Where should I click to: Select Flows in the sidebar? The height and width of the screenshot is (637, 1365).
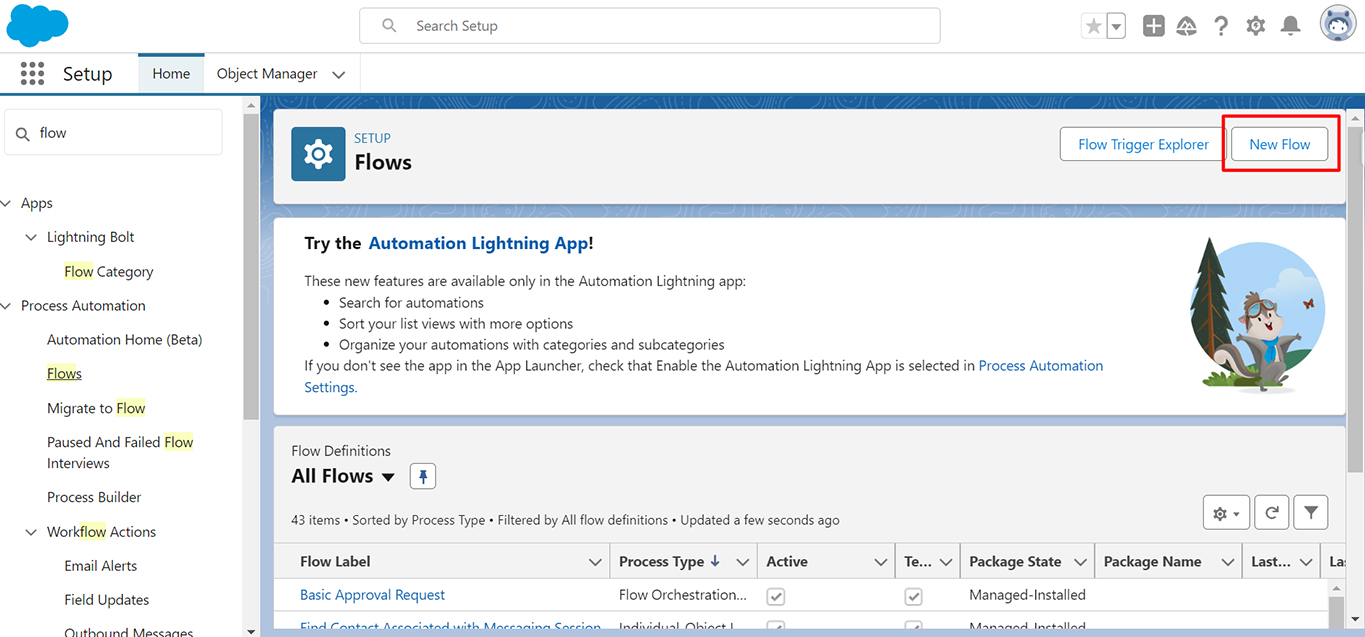[64, 374]
